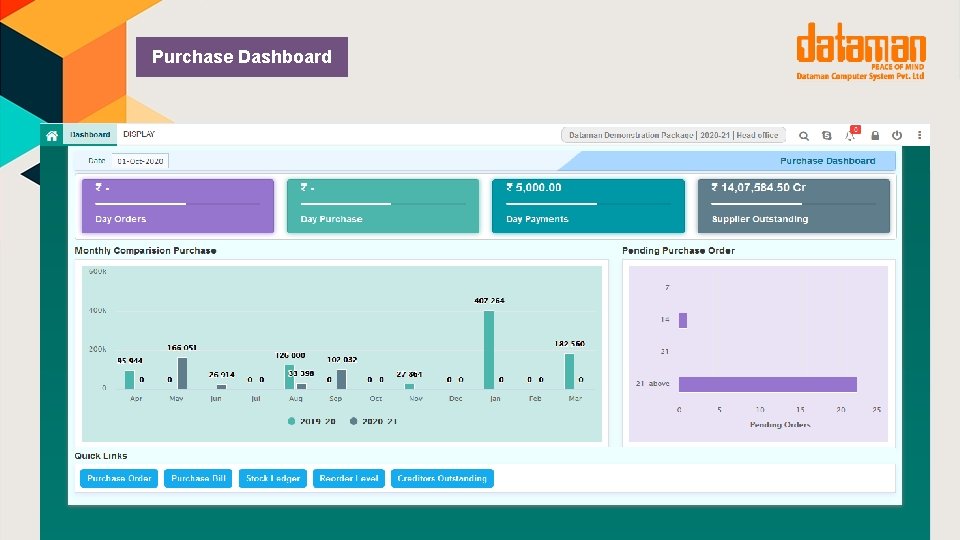Click the lock screen padlock icon
Viewport: 960px width, 540px height.
pyautogui.click(x=875, y=135)
